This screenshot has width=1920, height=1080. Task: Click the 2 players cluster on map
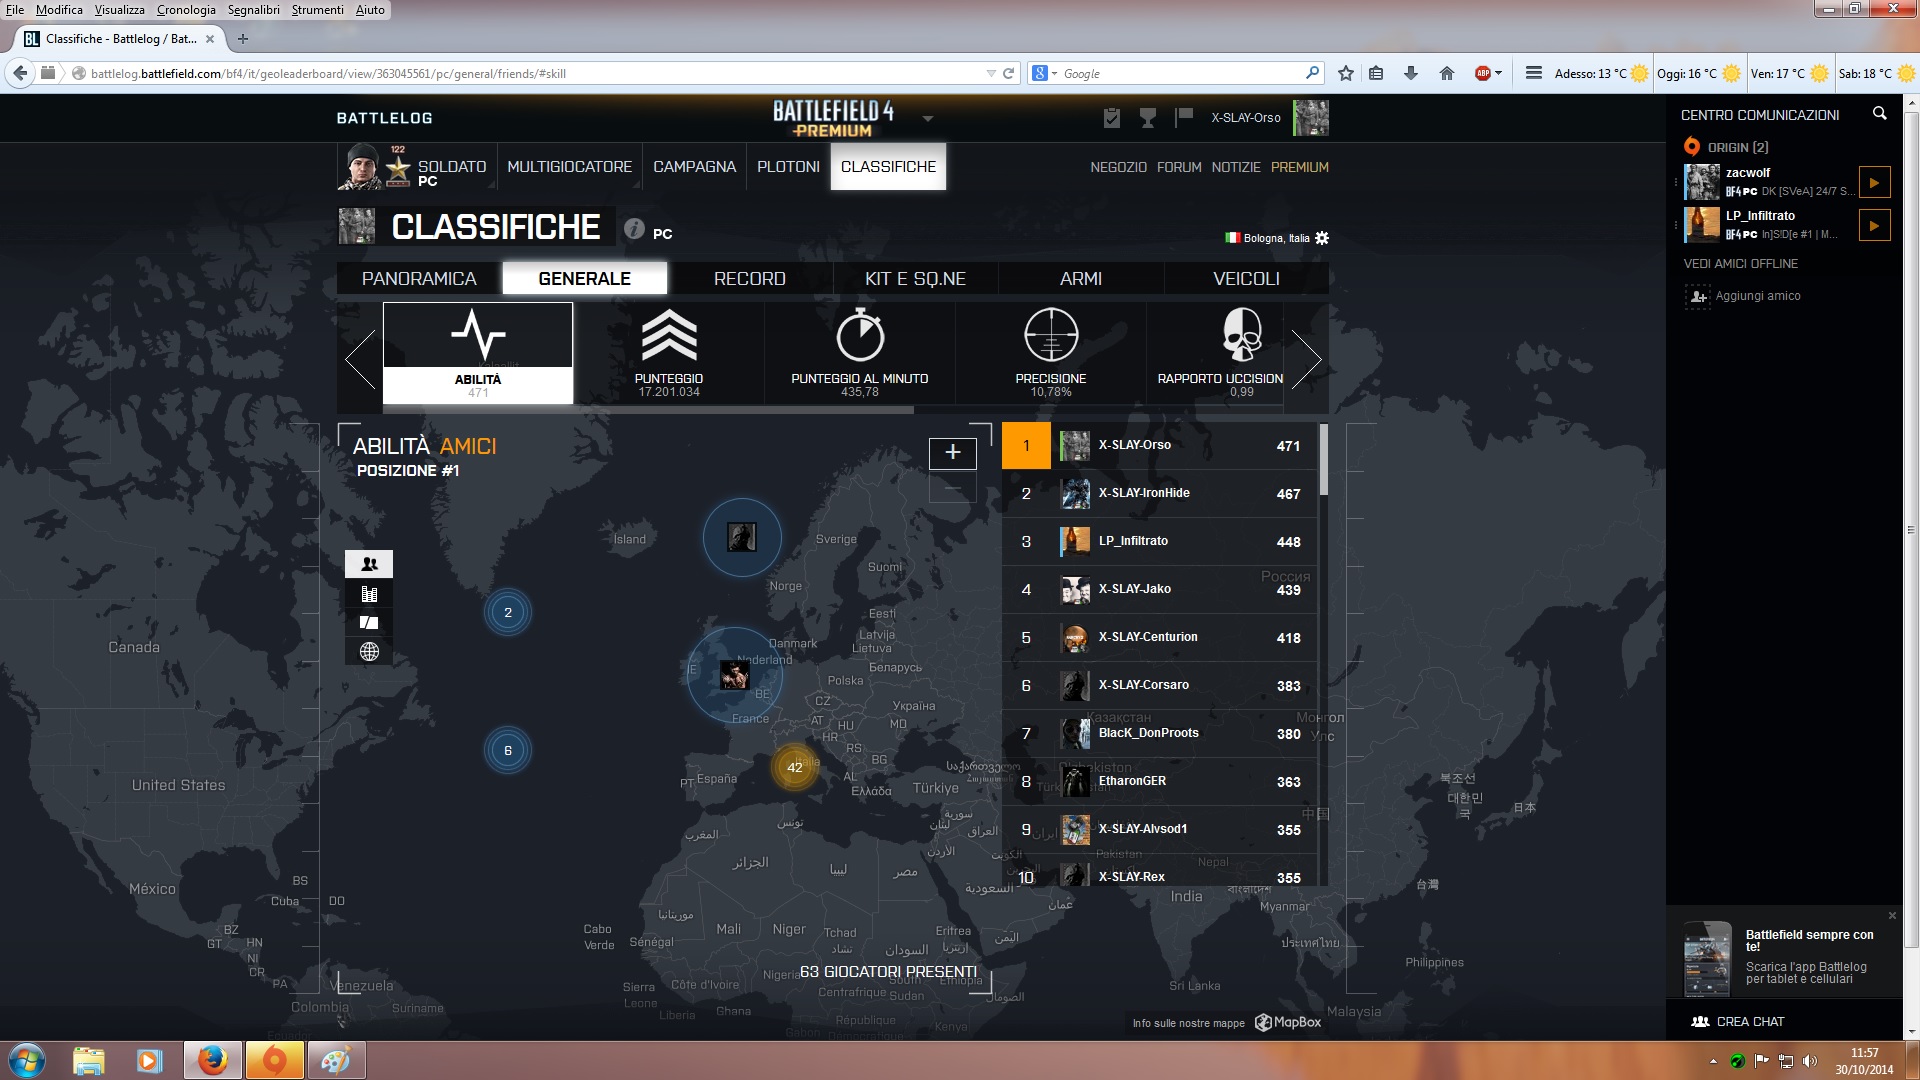point(508,612)
